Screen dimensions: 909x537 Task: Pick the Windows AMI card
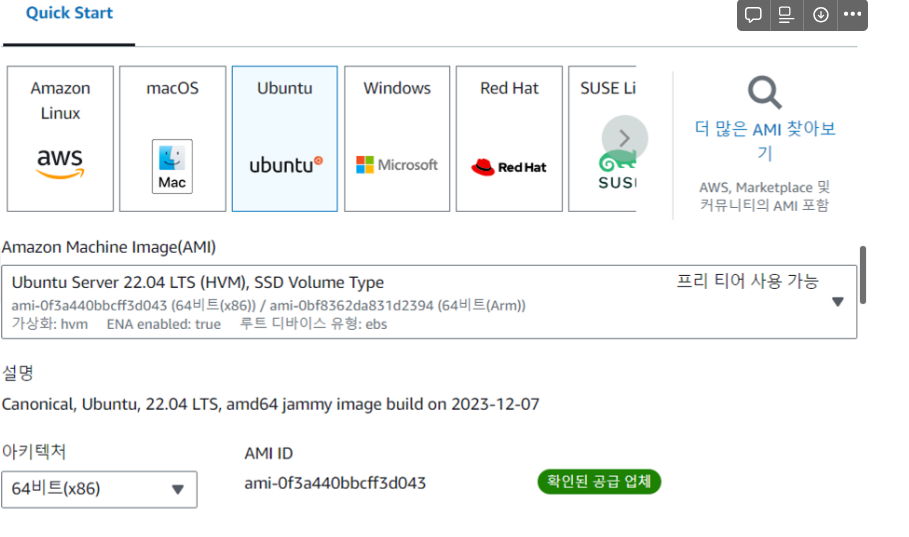click(x=397, y=139)
